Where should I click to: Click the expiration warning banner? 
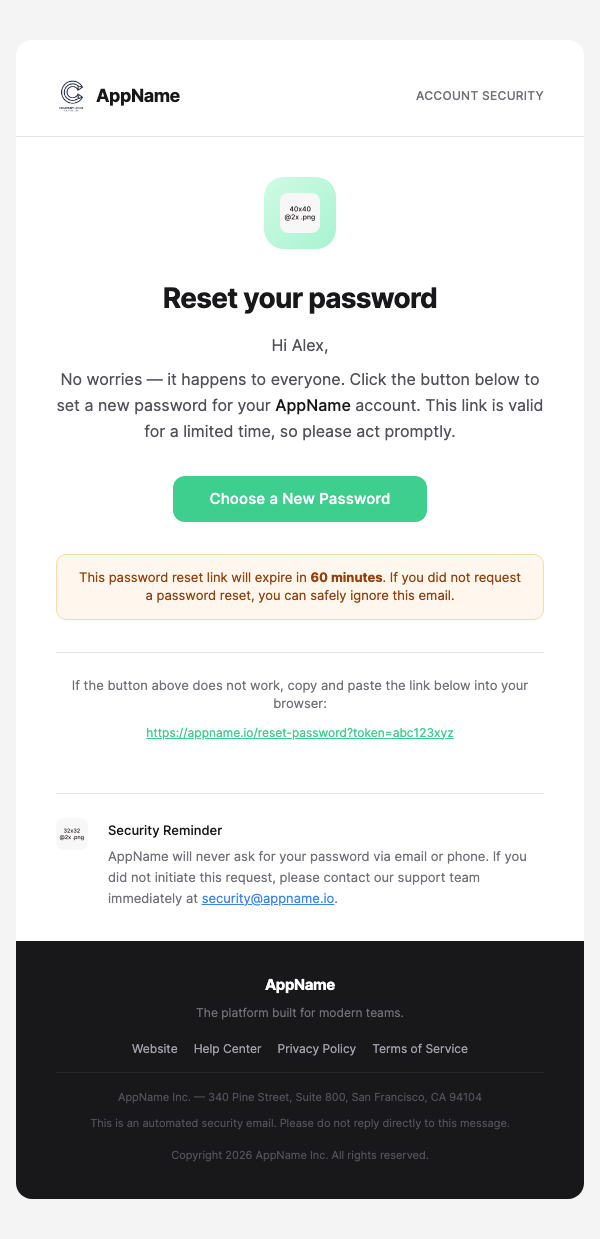pos(299,585)
